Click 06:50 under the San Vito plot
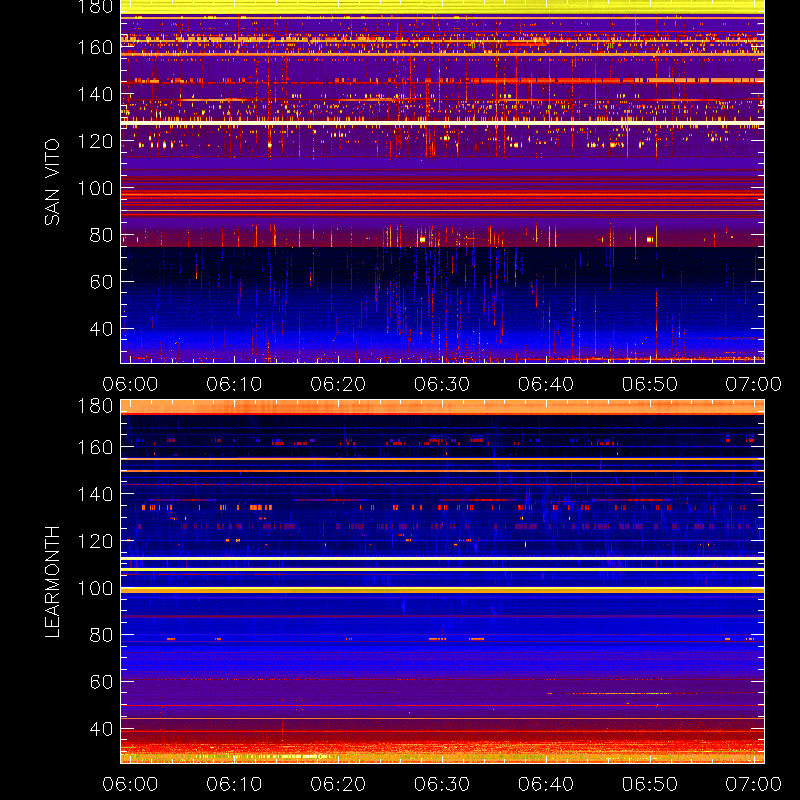Viewport: 800px width, 800px height. click(650, 384)
